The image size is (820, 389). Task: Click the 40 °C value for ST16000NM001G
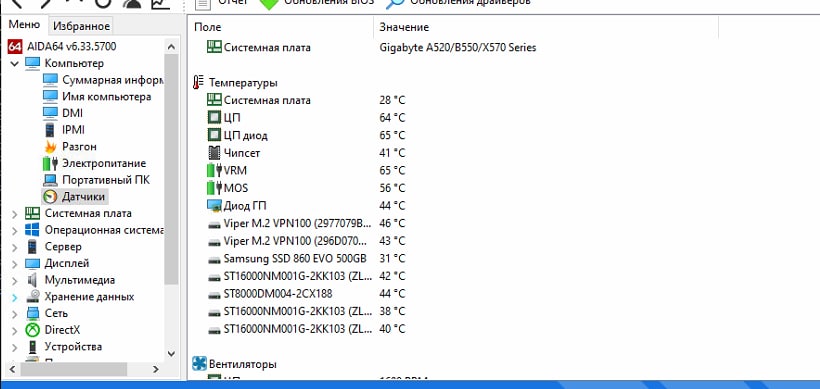(392, 329)
